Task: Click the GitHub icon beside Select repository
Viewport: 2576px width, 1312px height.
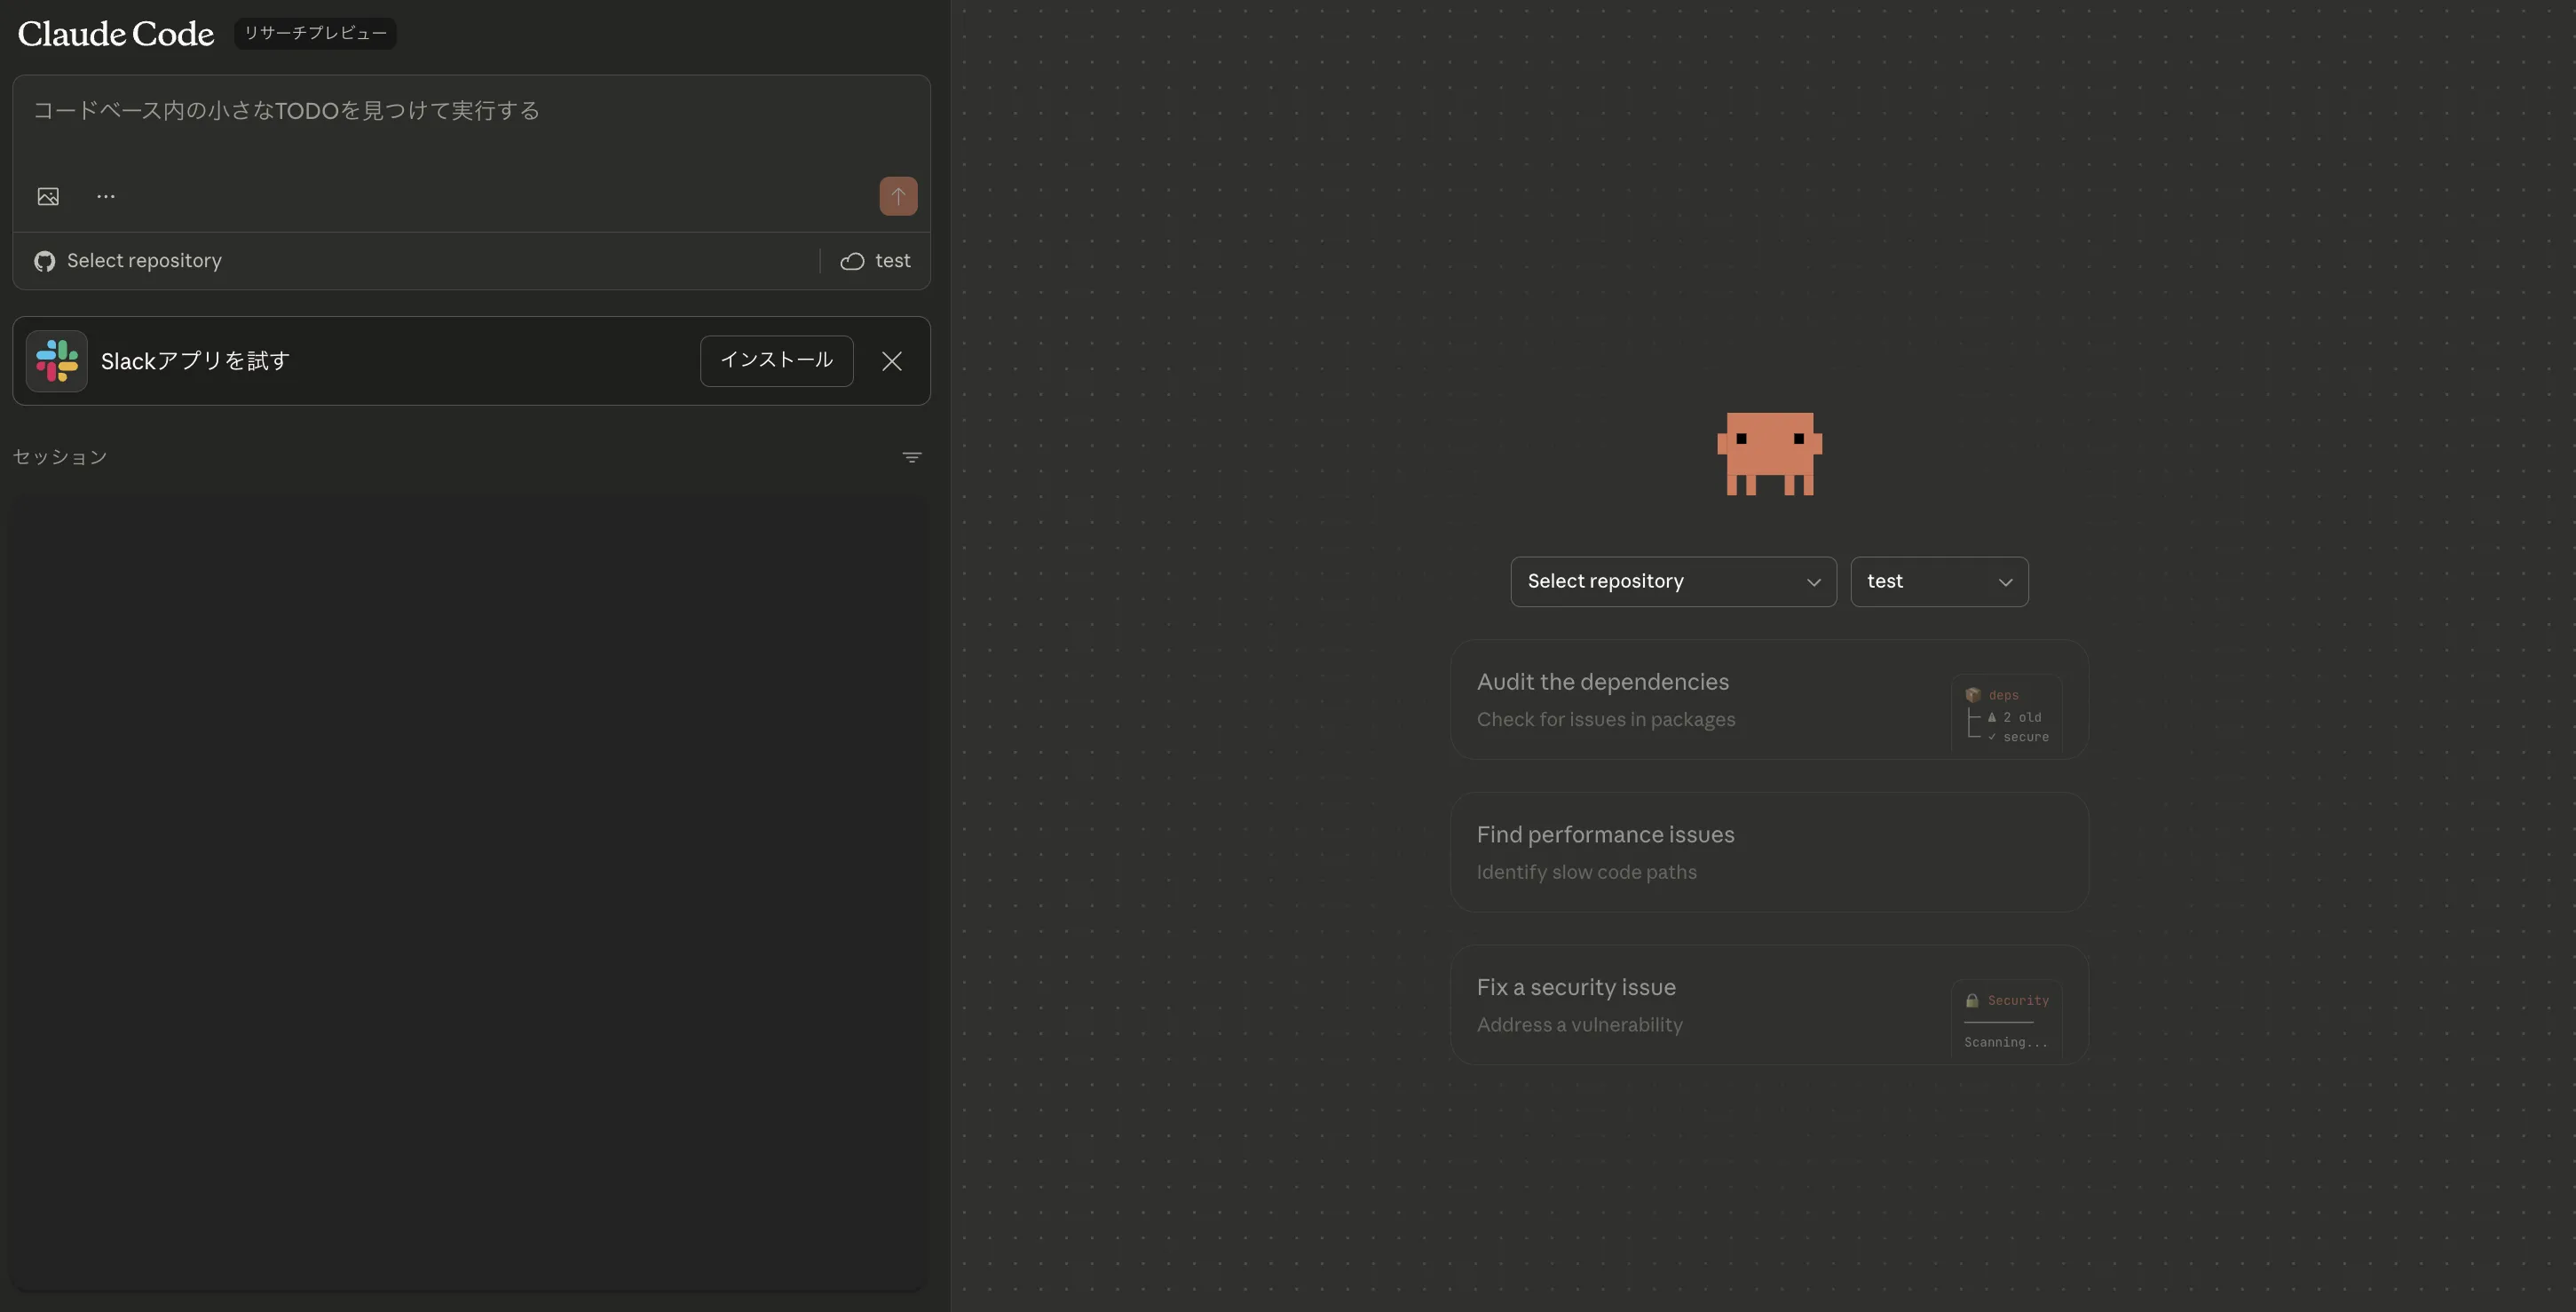Action: pos(44,261)
